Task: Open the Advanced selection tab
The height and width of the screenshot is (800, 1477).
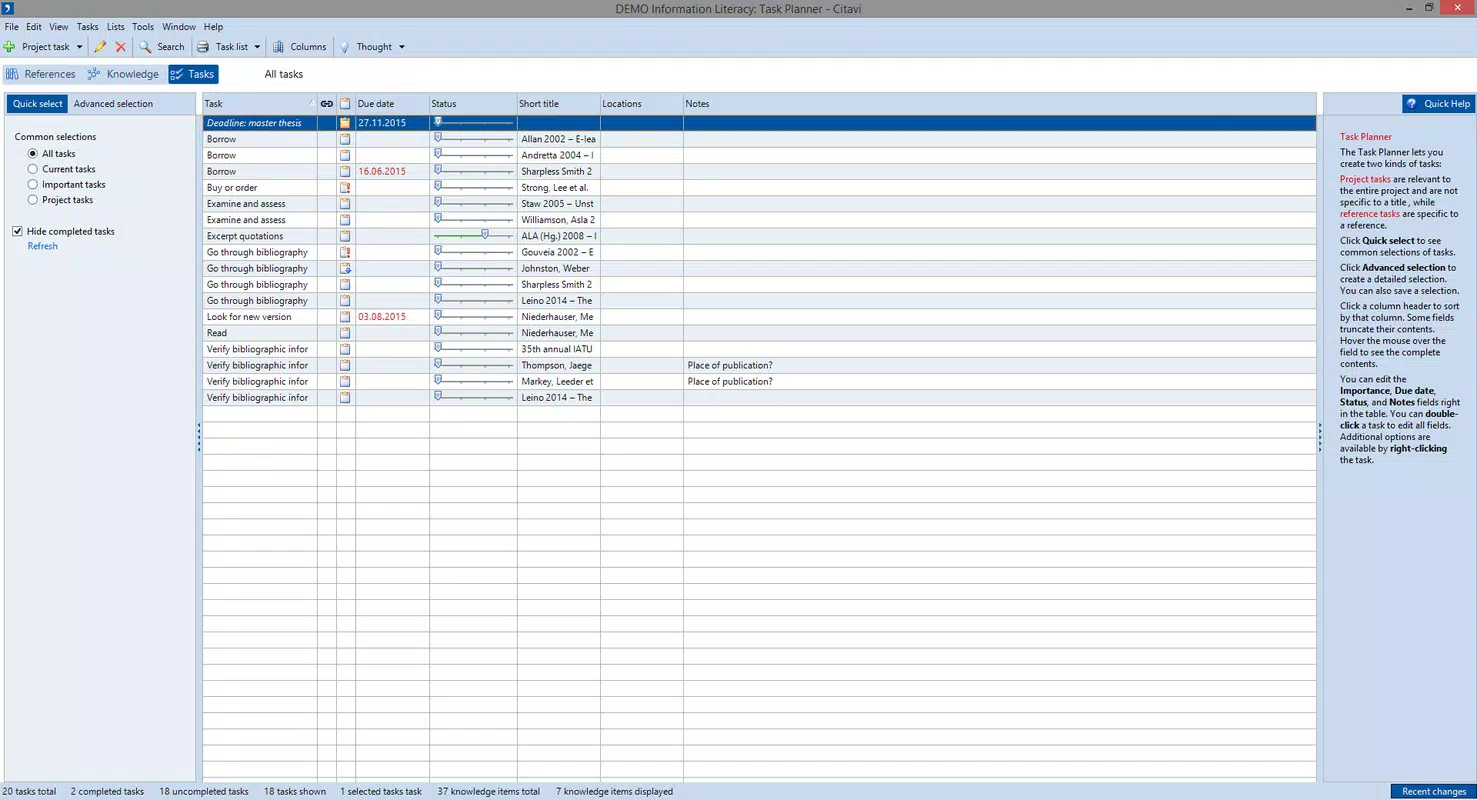Action: [113, 104]
